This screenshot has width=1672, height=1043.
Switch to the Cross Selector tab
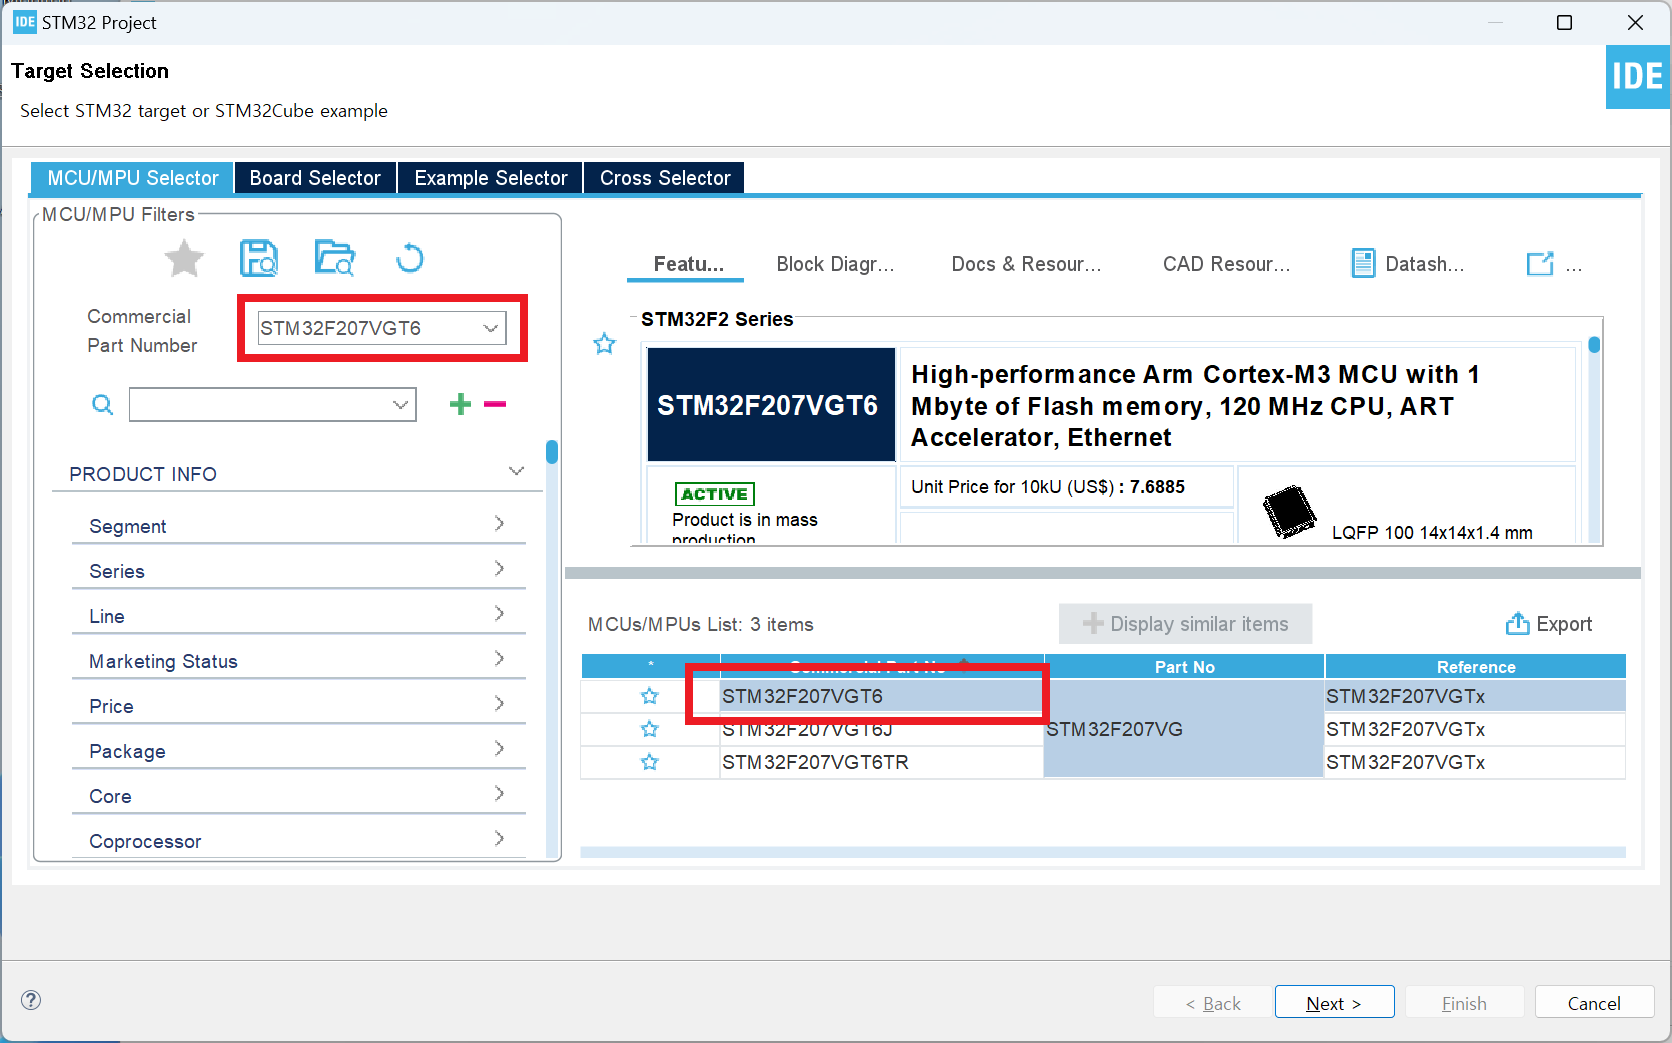(665, 178)
